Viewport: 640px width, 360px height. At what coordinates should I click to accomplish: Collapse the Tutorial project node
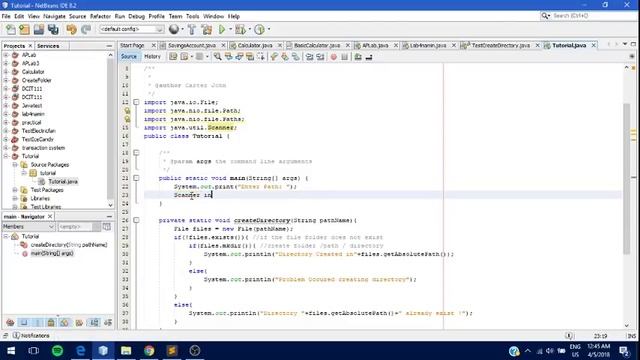point(6,156)
